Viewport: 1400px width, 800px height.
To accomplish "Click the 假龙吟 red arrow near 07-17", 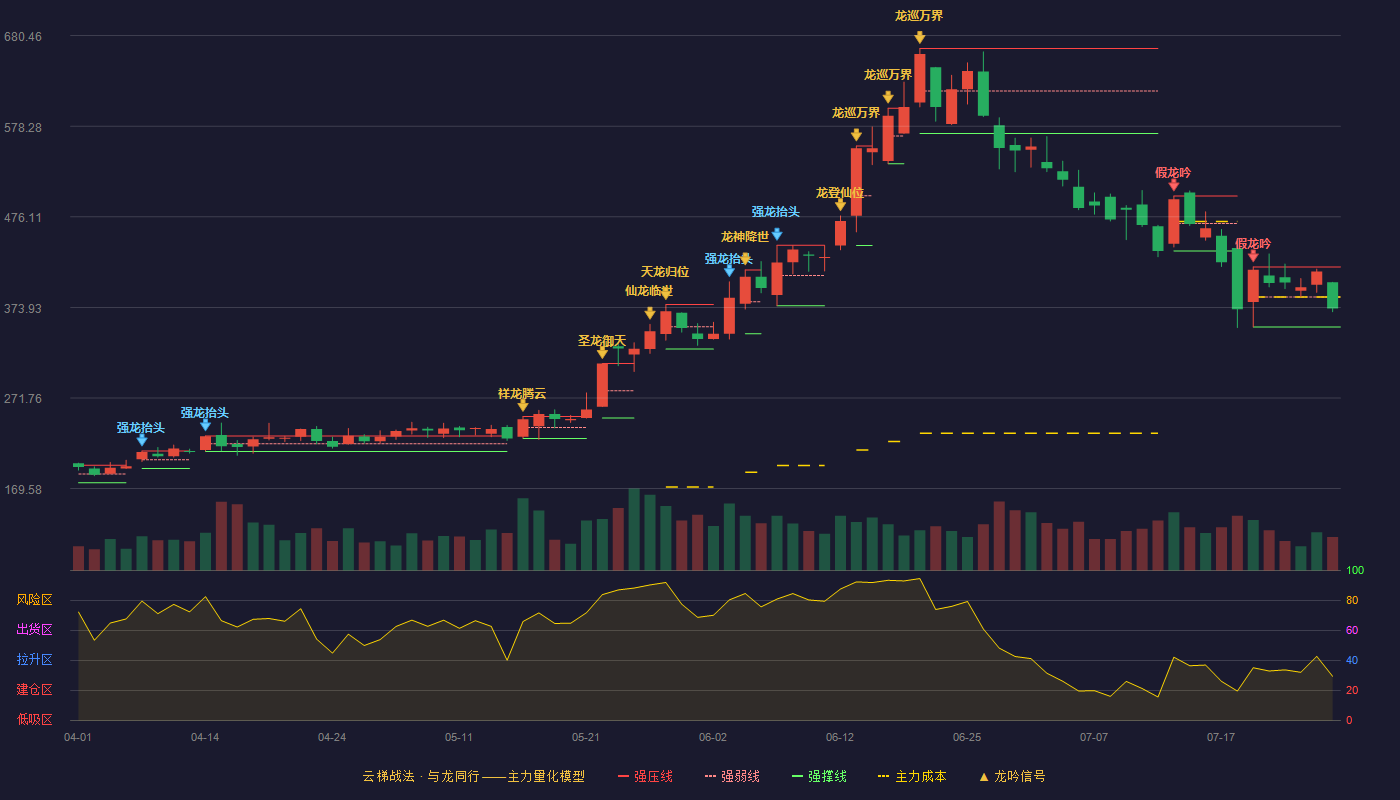I will (x=1253, y=256).
